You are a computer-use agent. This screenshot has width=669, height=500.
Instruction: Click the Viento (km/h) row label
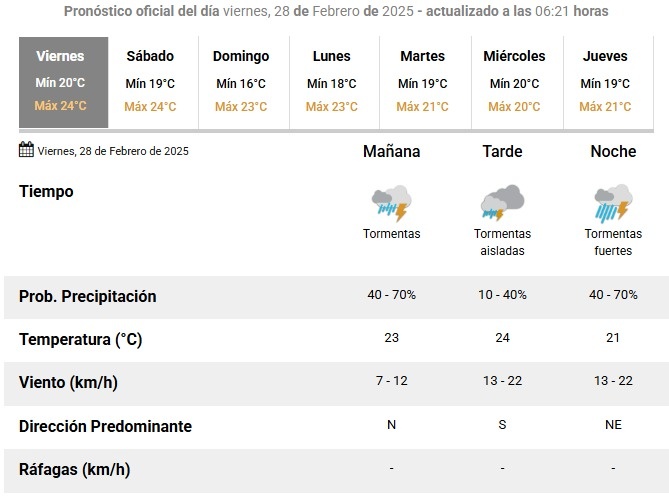[68, 382]
